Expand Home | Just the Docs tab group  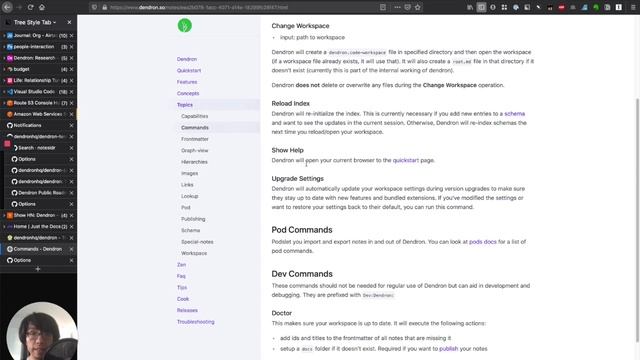click(4, 227)
